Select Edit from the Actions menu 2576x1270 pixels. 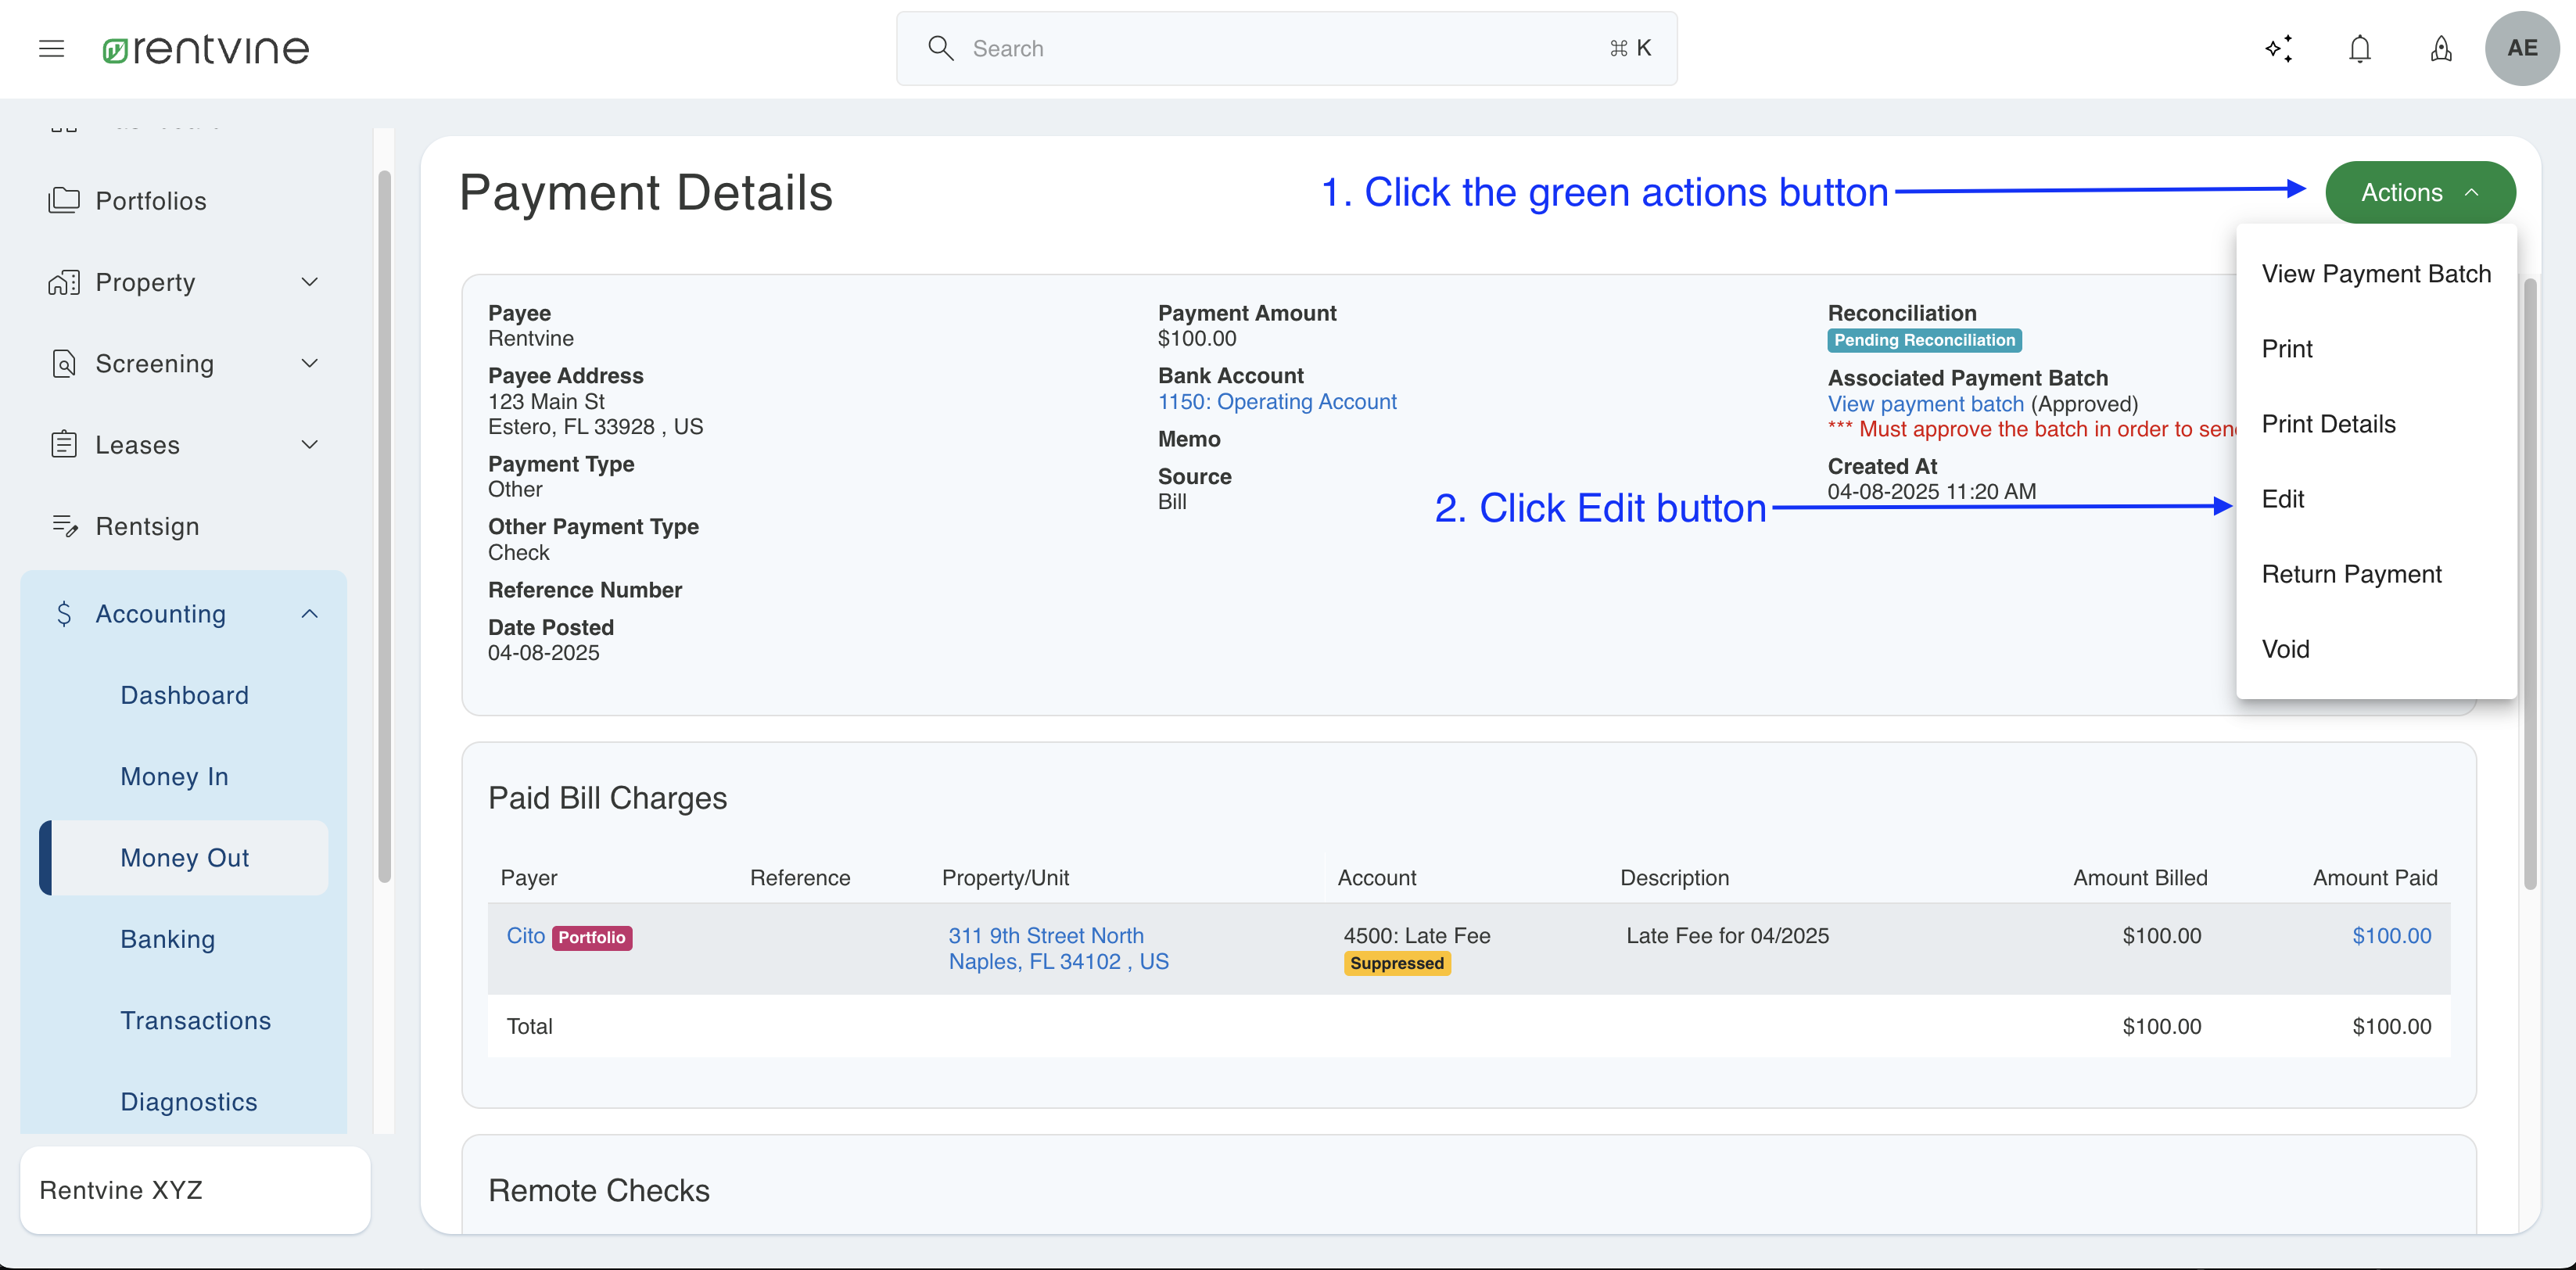(2376, 499)
